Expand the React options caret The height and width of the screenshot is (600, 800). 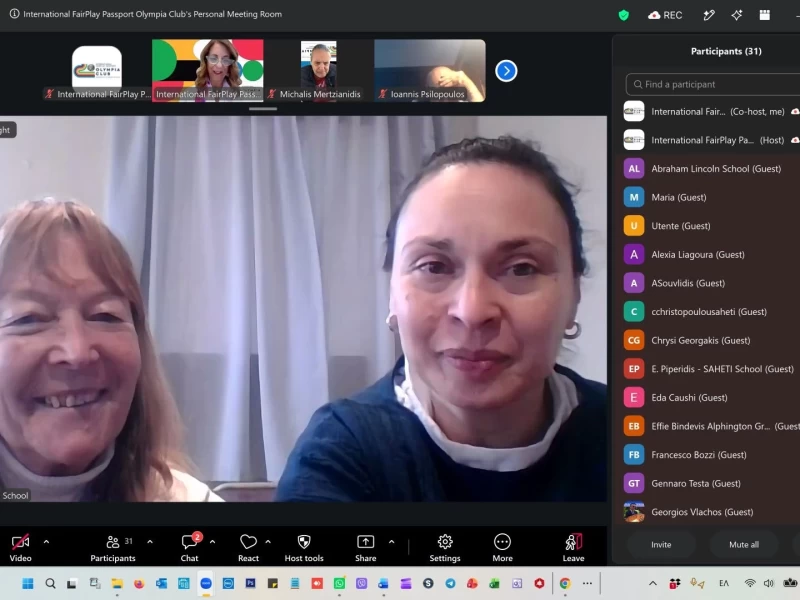pyautogui.click(x=268, y=541)
